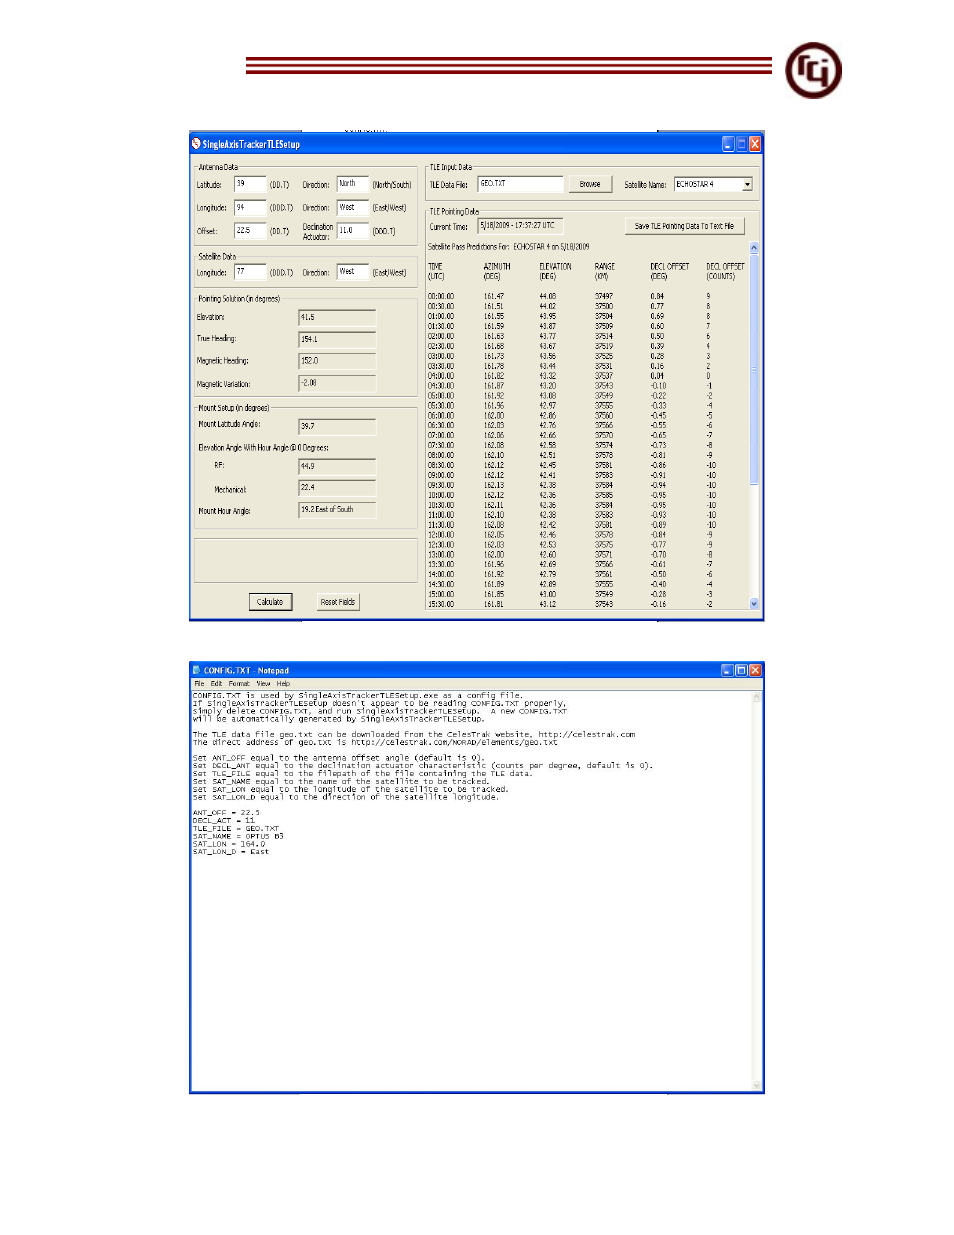Click the True Heading result field 154.1
The width and height of the screenshot is (954, 1235).
pos(337,339)
